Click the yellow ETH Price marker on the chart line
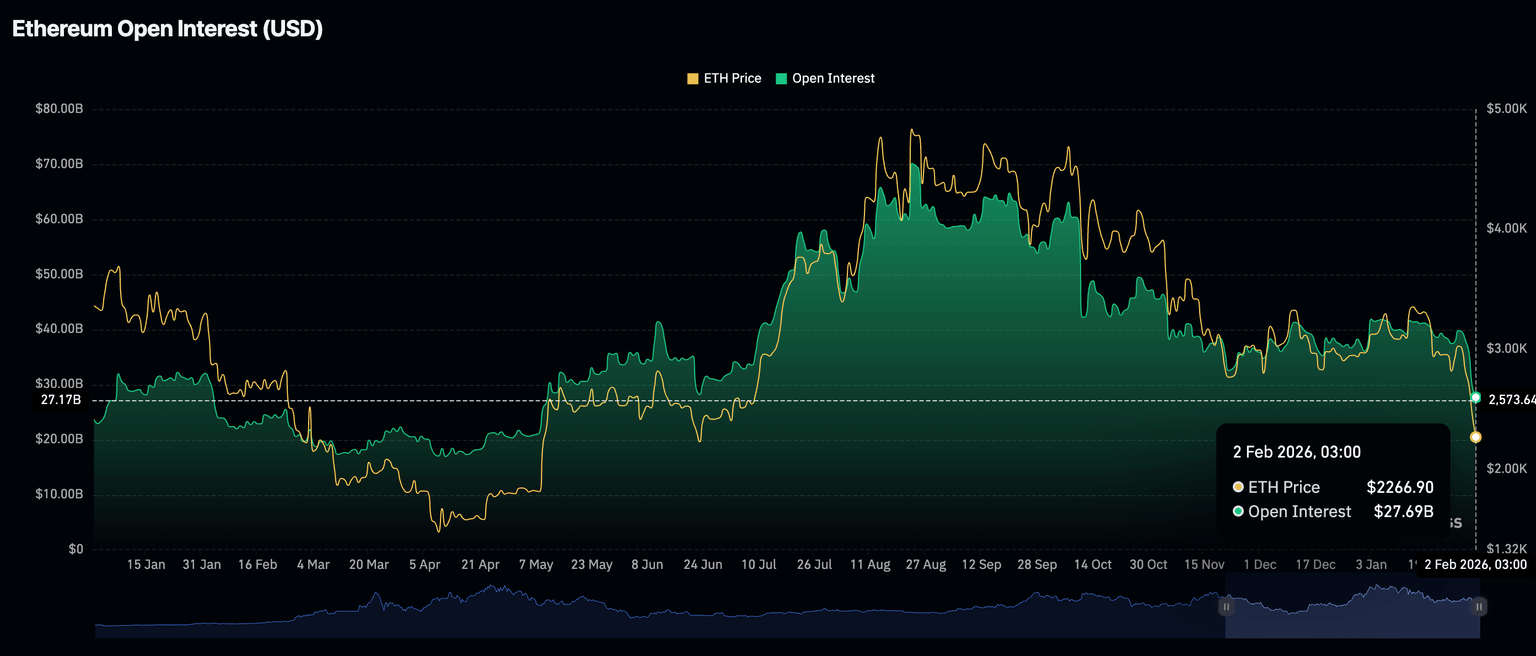The image size is (1536, 656). click(x=1476, y=437)
